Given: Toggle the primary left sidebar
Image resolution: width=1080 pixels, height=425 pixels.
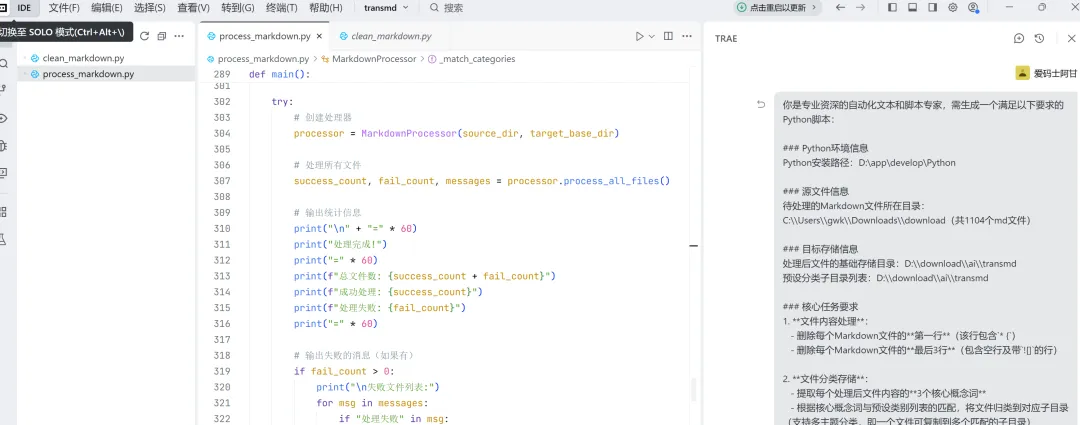Looking at the screenshot, I should (x=893, y=8).
